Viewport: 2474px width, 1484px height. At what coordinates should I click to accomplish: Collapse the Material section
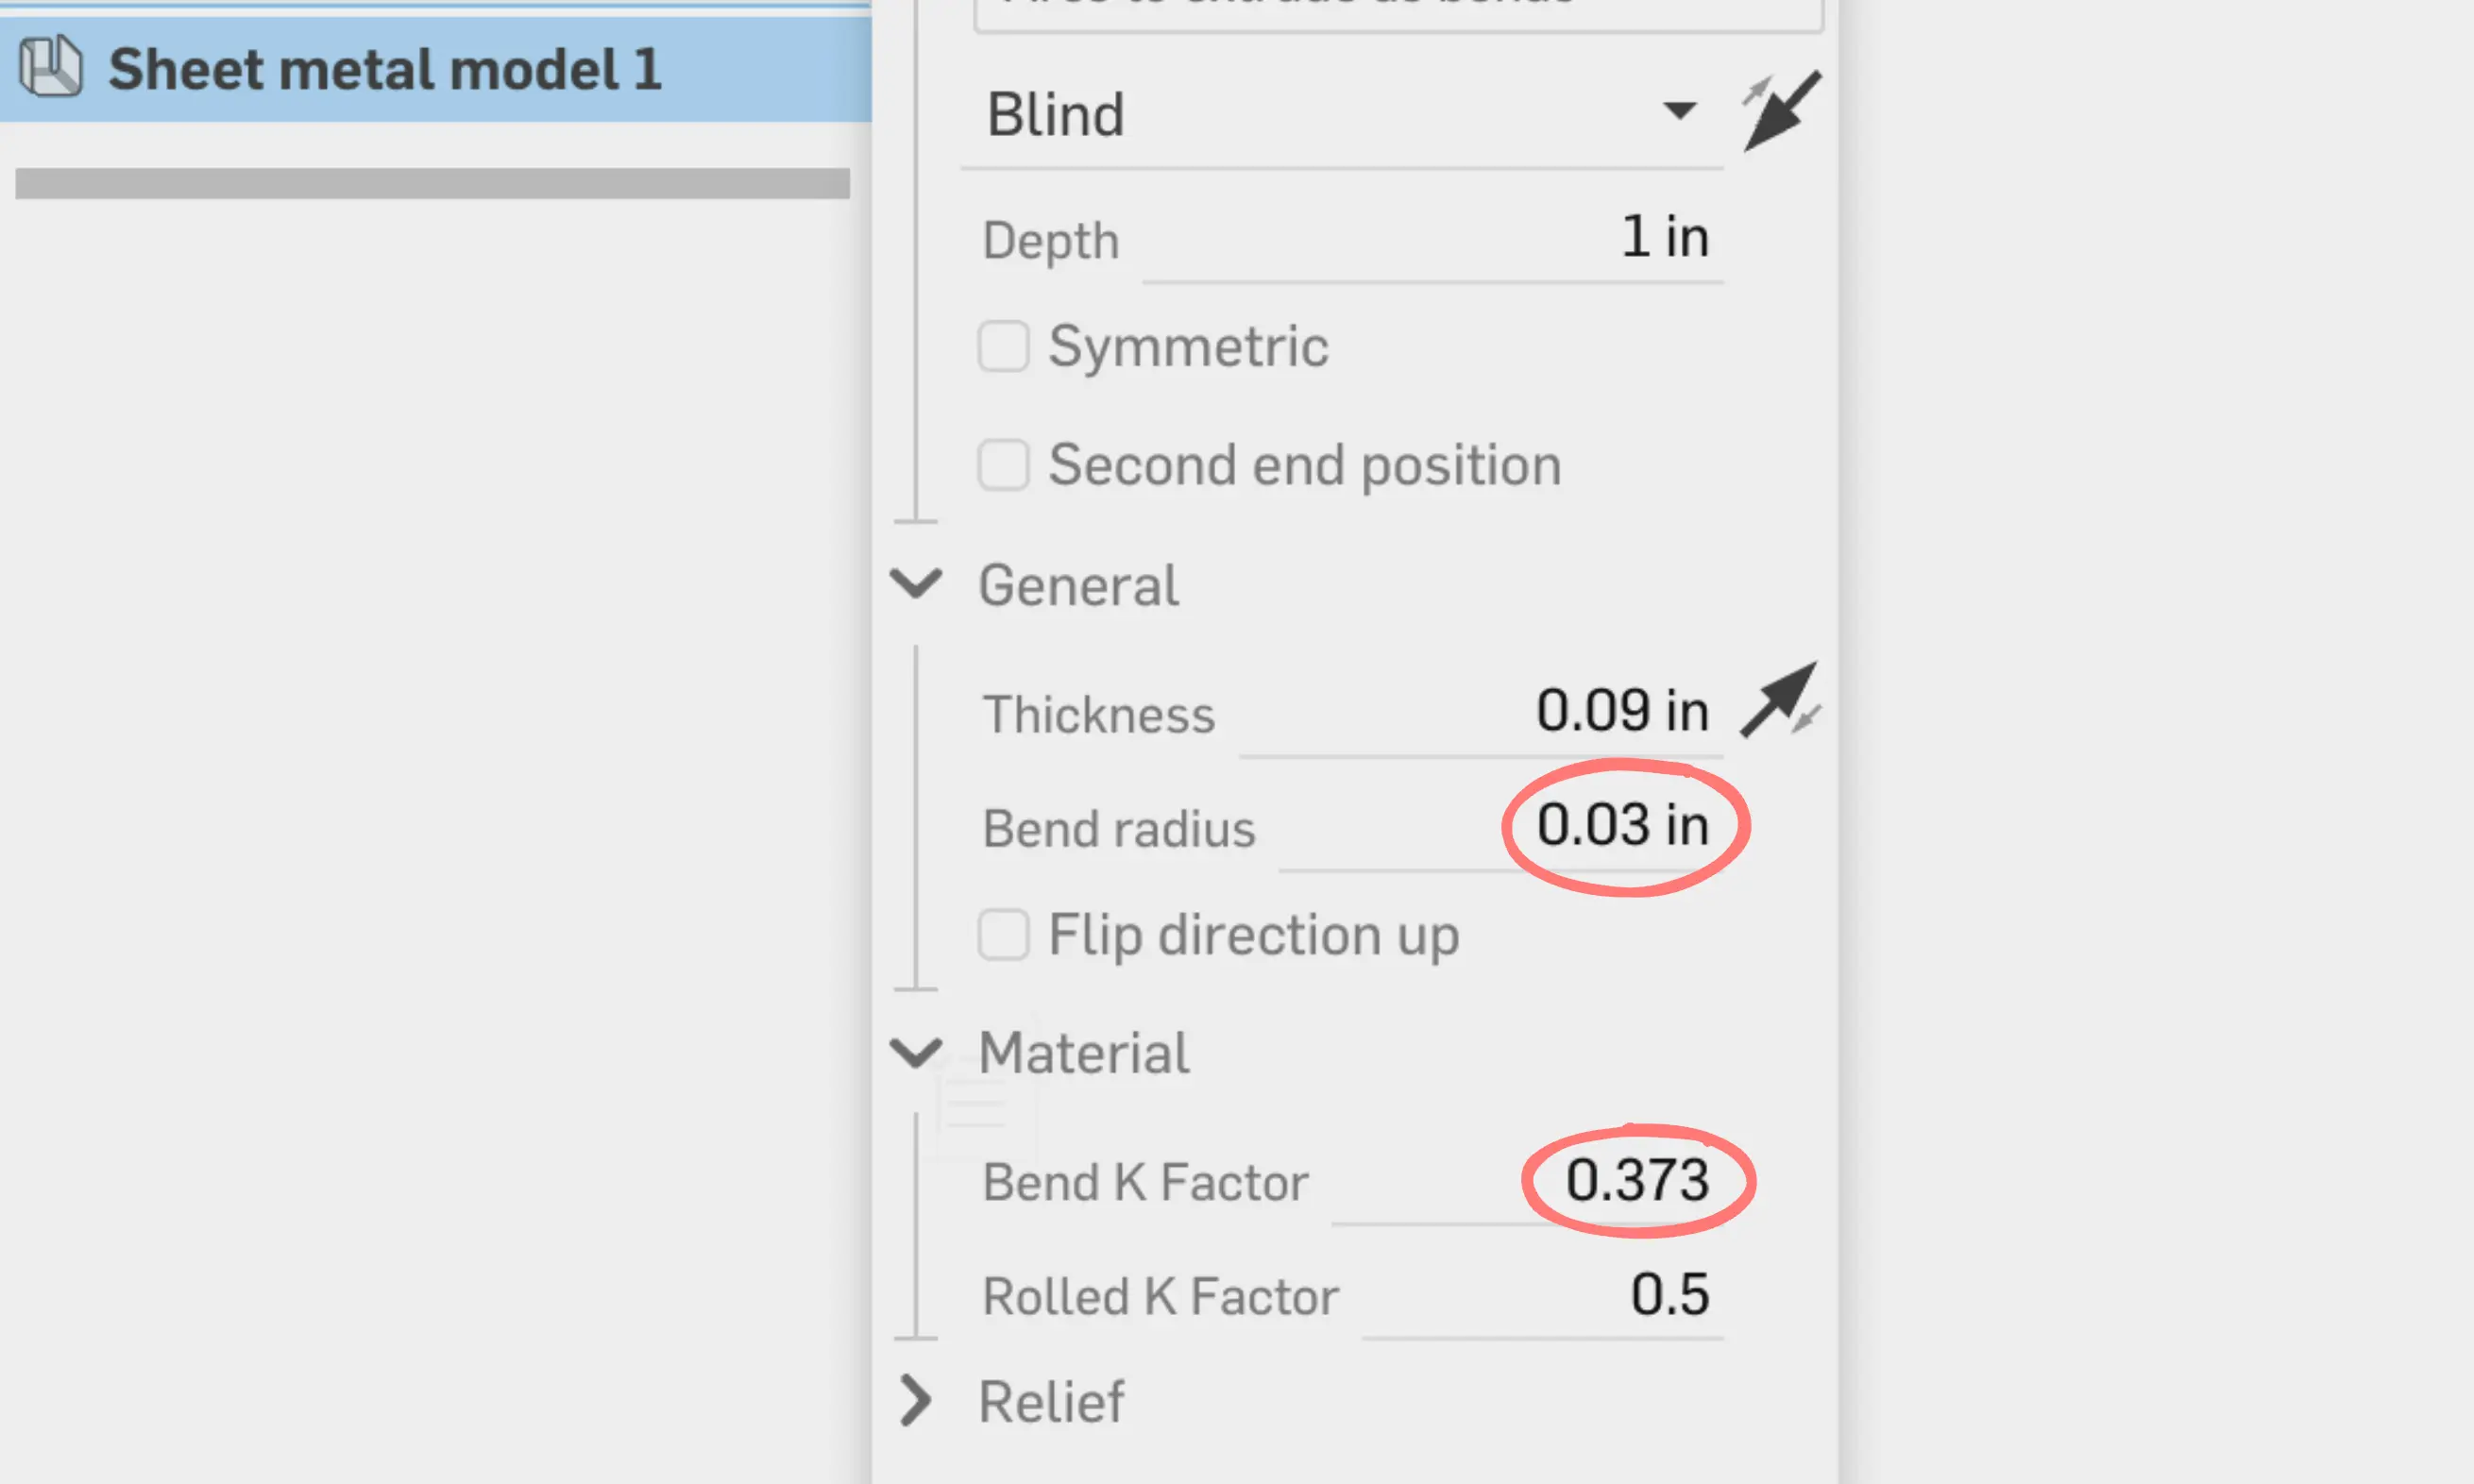point(916,1051)
